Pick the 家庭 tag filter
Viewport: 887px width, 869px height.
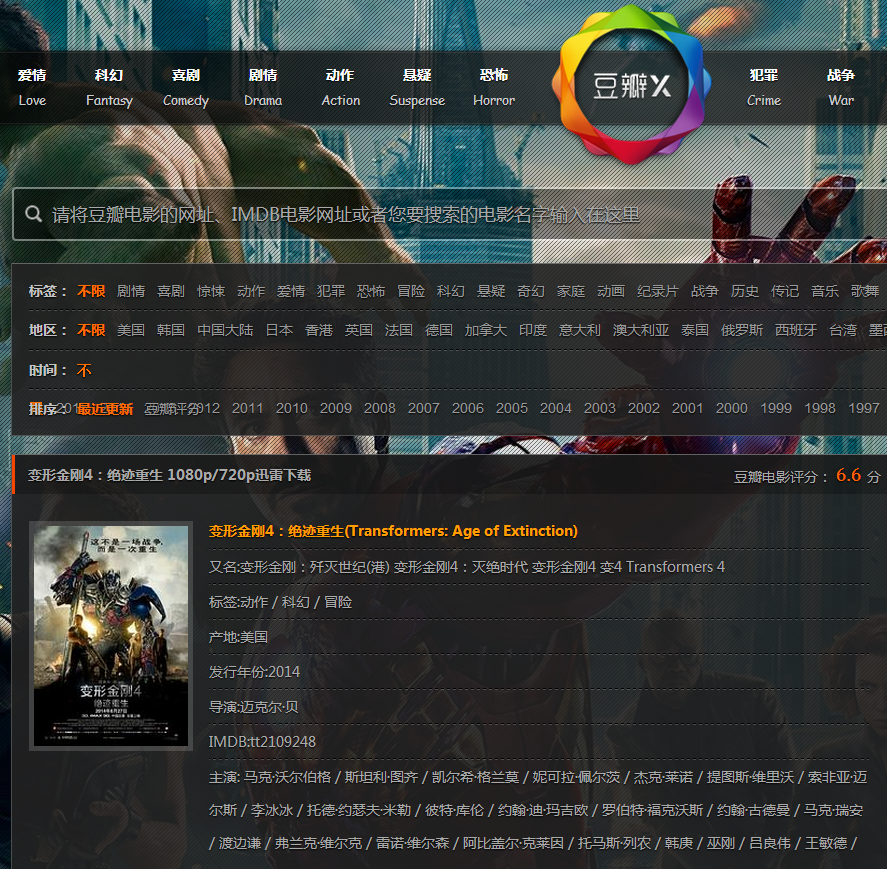(571, 291)
